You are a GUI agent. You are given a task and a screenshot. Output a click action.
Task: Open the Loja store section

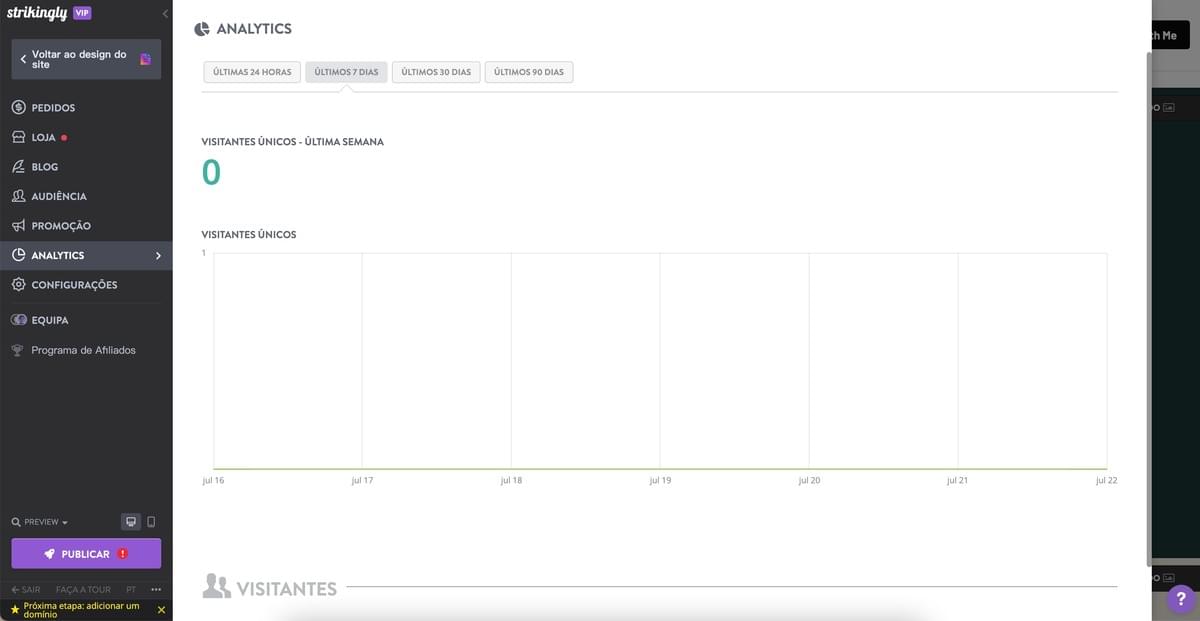86,137
